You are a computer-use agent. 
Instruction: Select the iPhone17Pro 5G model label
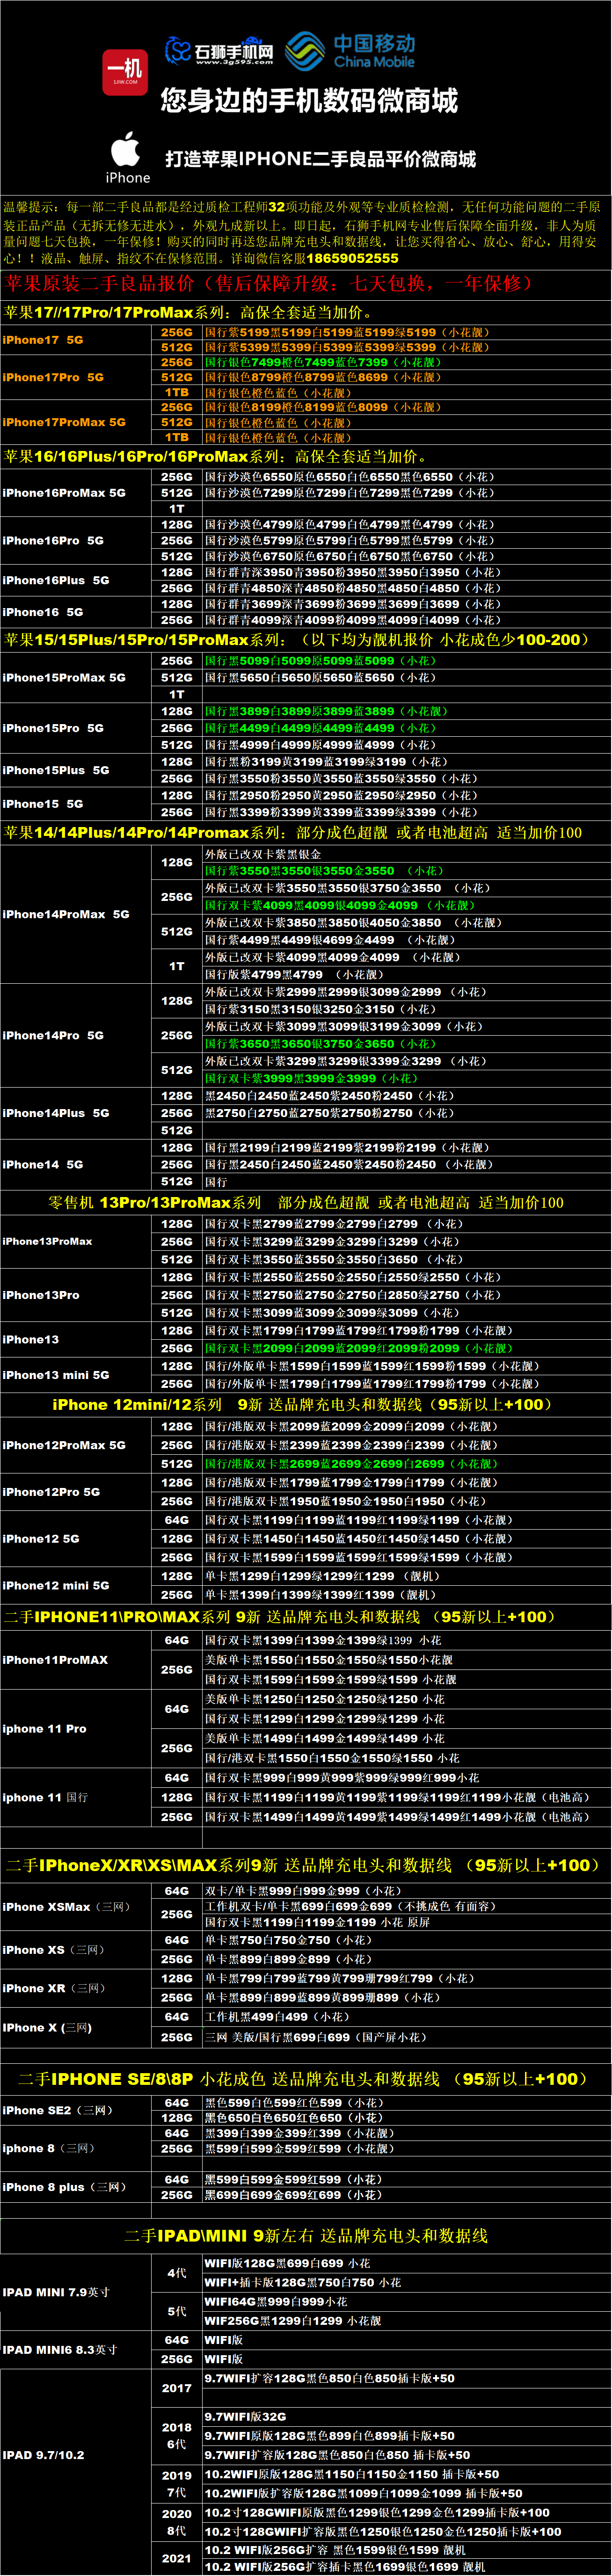[53, 378]
